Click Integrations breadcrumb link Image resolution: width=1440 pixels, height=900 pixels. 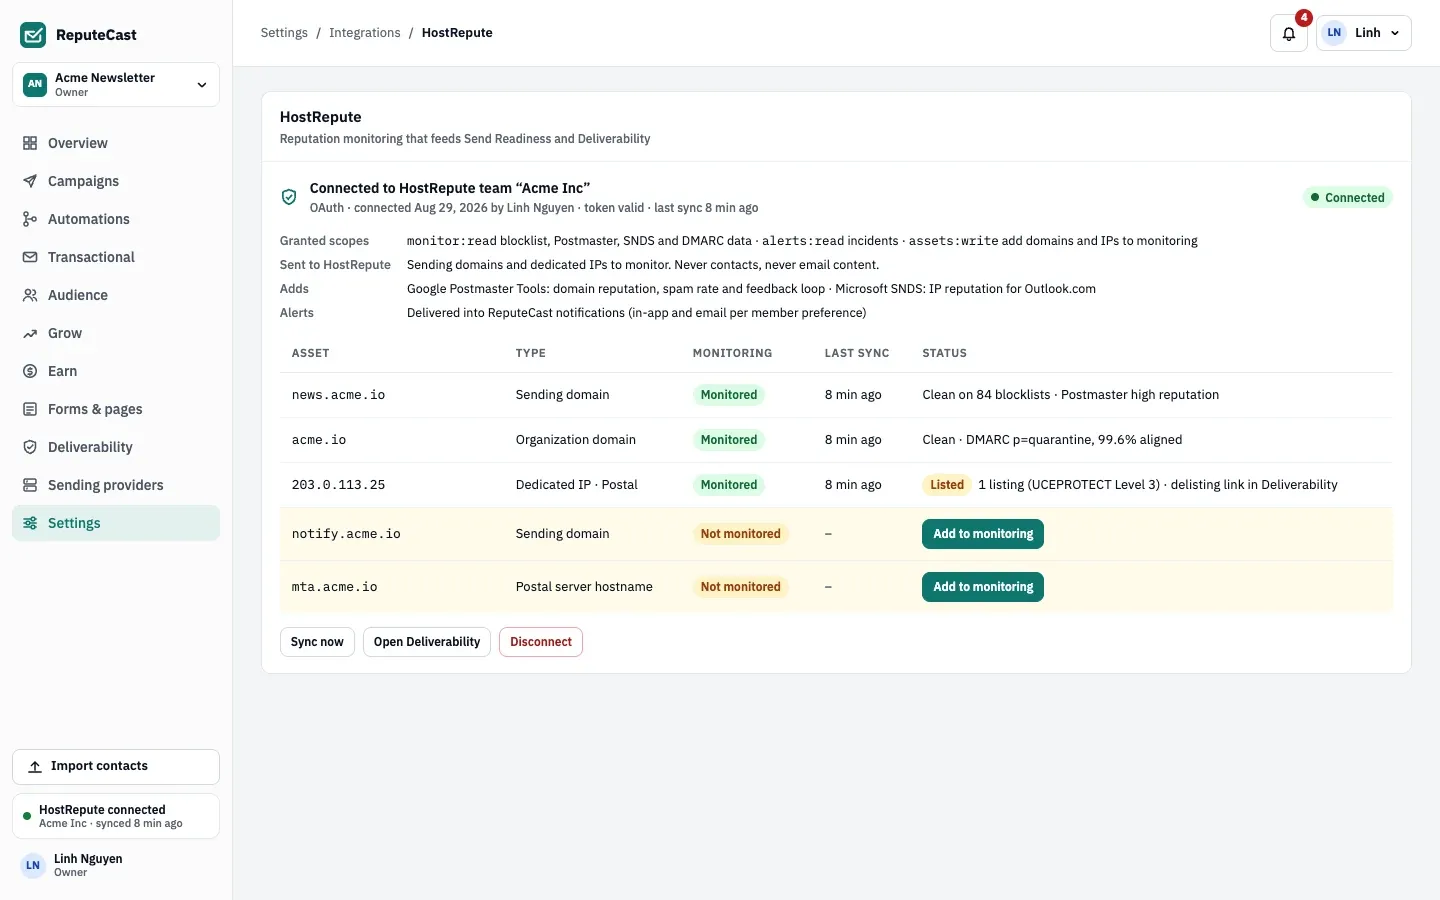point(365,33)
